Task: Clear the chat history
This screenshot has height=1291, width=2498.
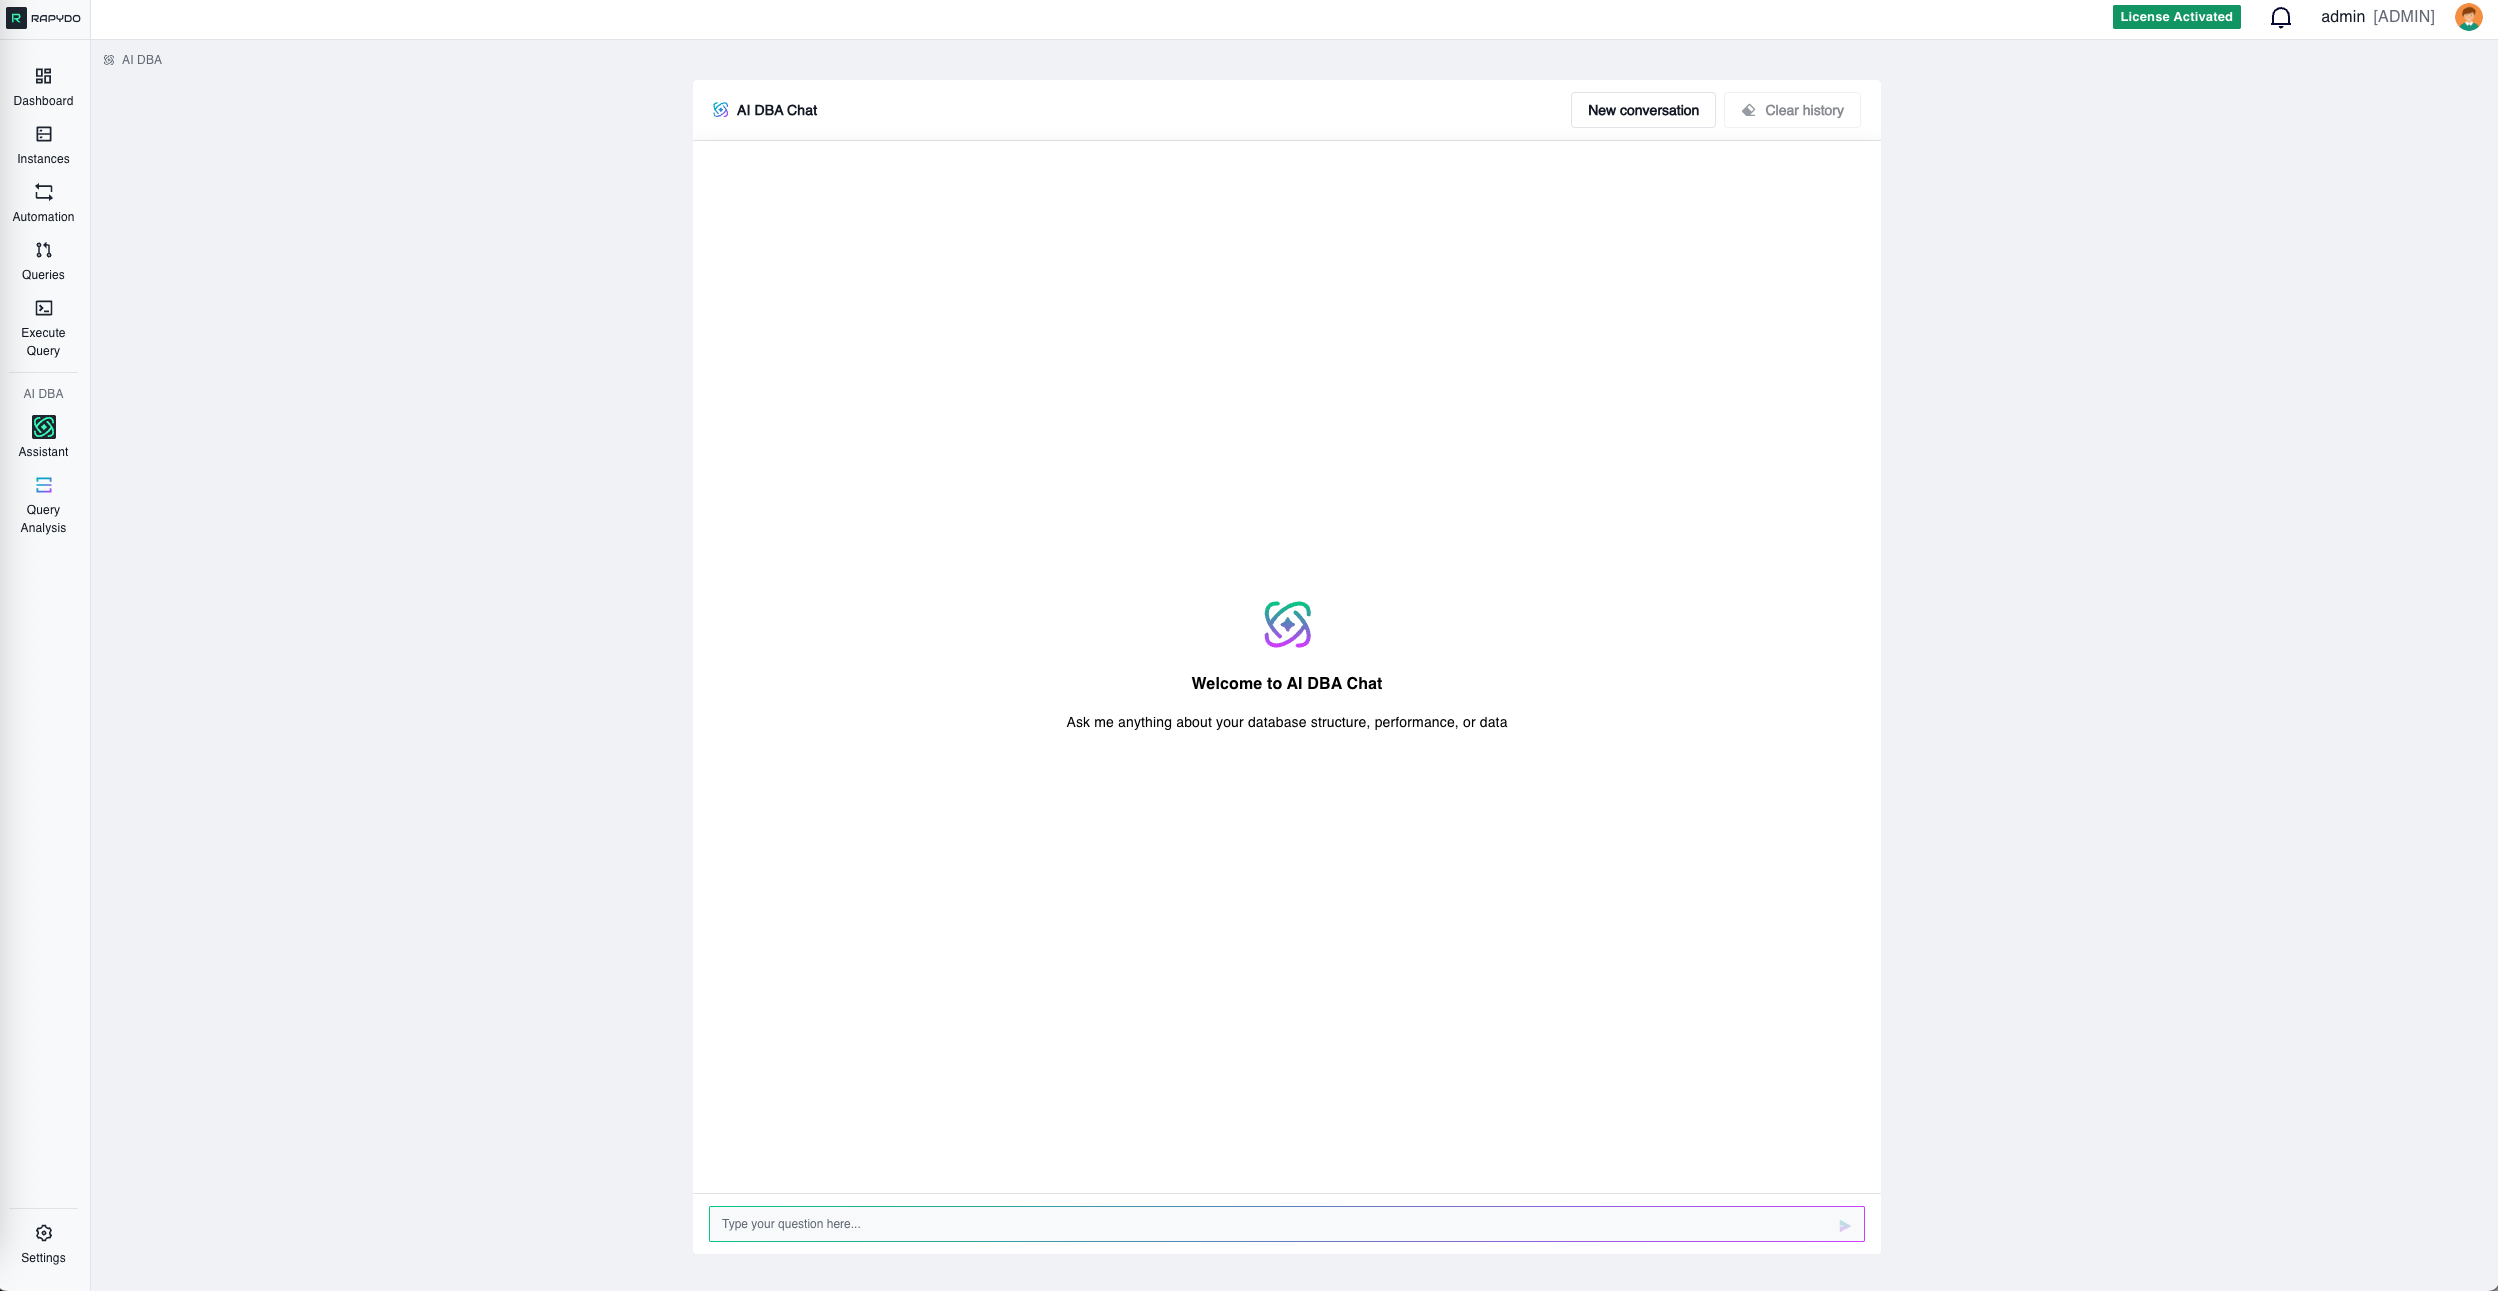Action: click(x=1791, y=110)
